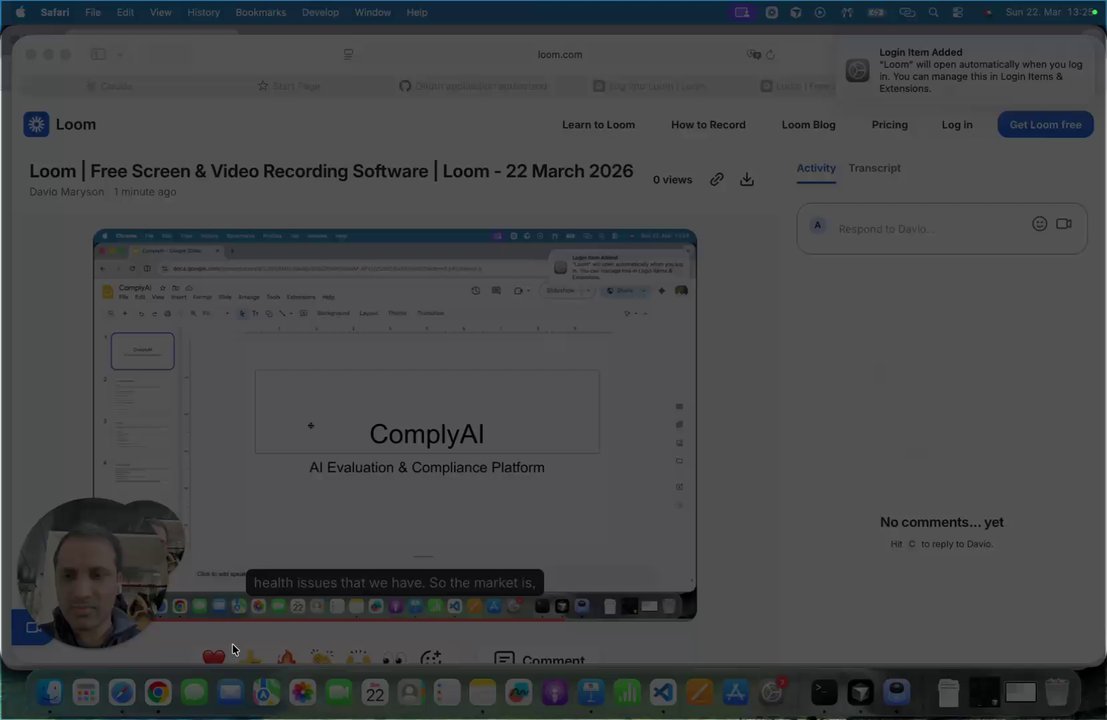Open Terminal from the Dock
Image resolution: width=1107 pixels, height=720 pixels.
pos(824,692)
